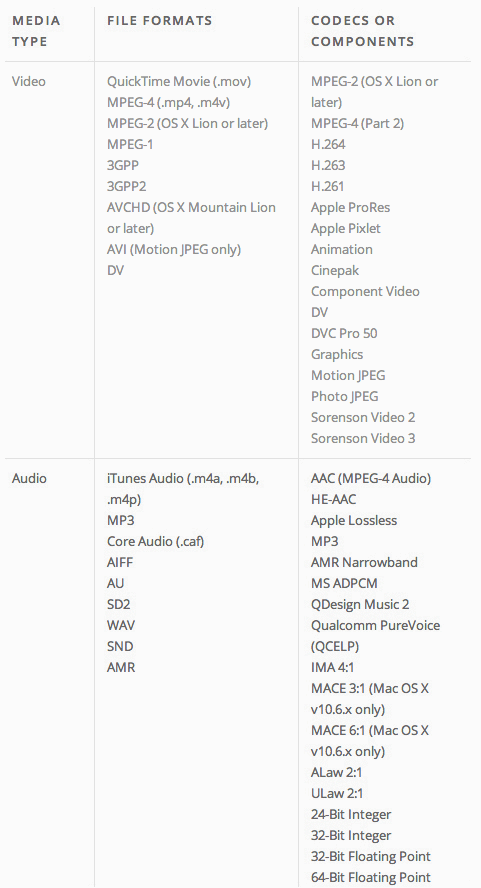Click QDesign Music 2 codec entry
Screen dimensions: 481x888
[360, 604]
